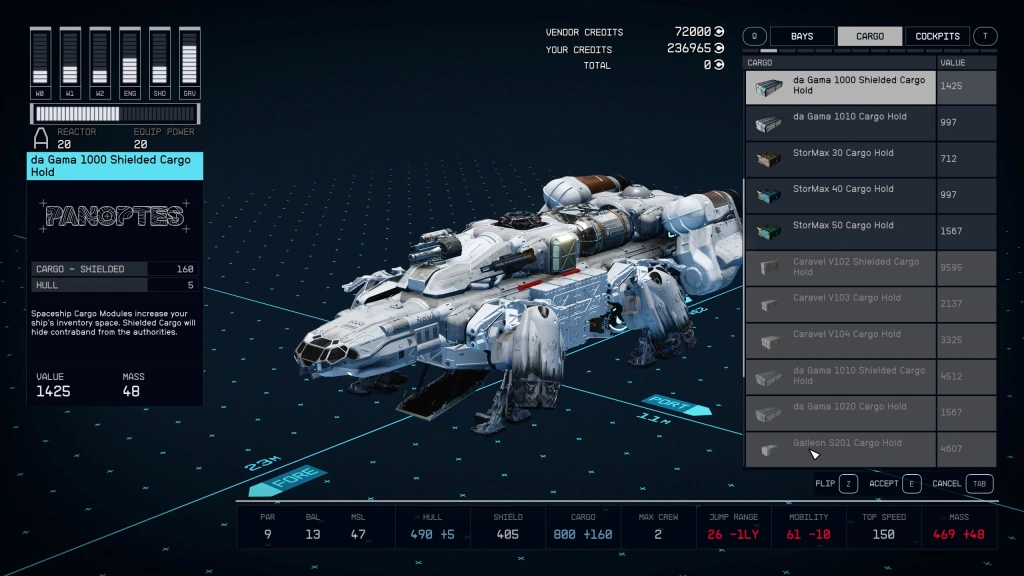Image resolution: width=1024 pixels, height=576 pixels.
Task: Click the Panoptes manufacturer logo
Action: coord(114,216)
